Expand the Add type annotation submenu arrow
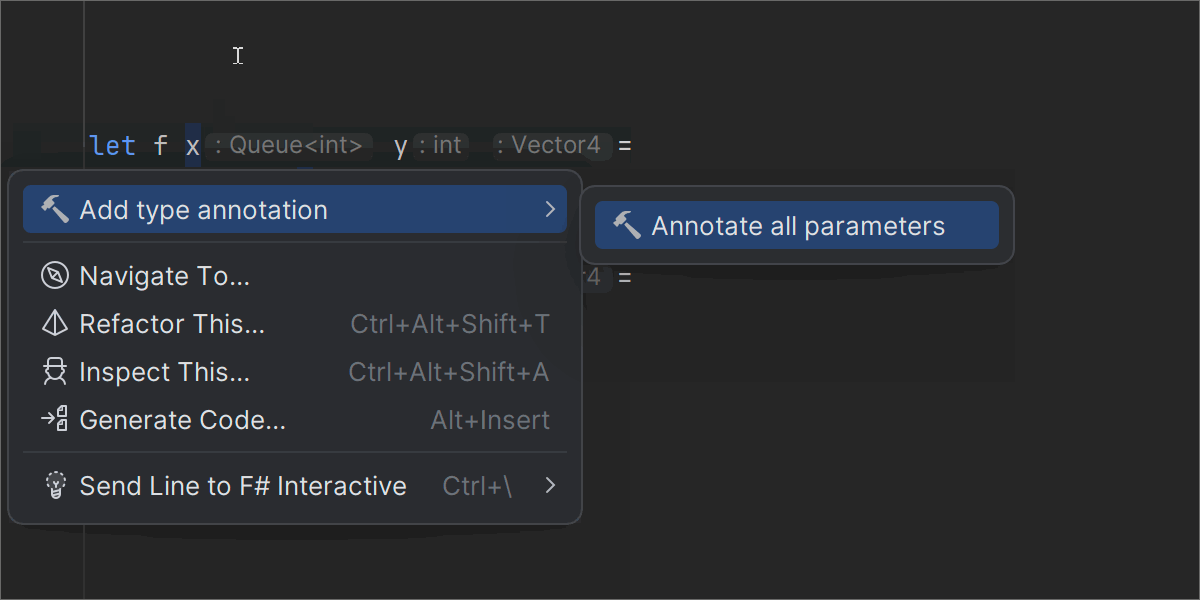This screenshot has width=1200, height=600. coord(549,210)
